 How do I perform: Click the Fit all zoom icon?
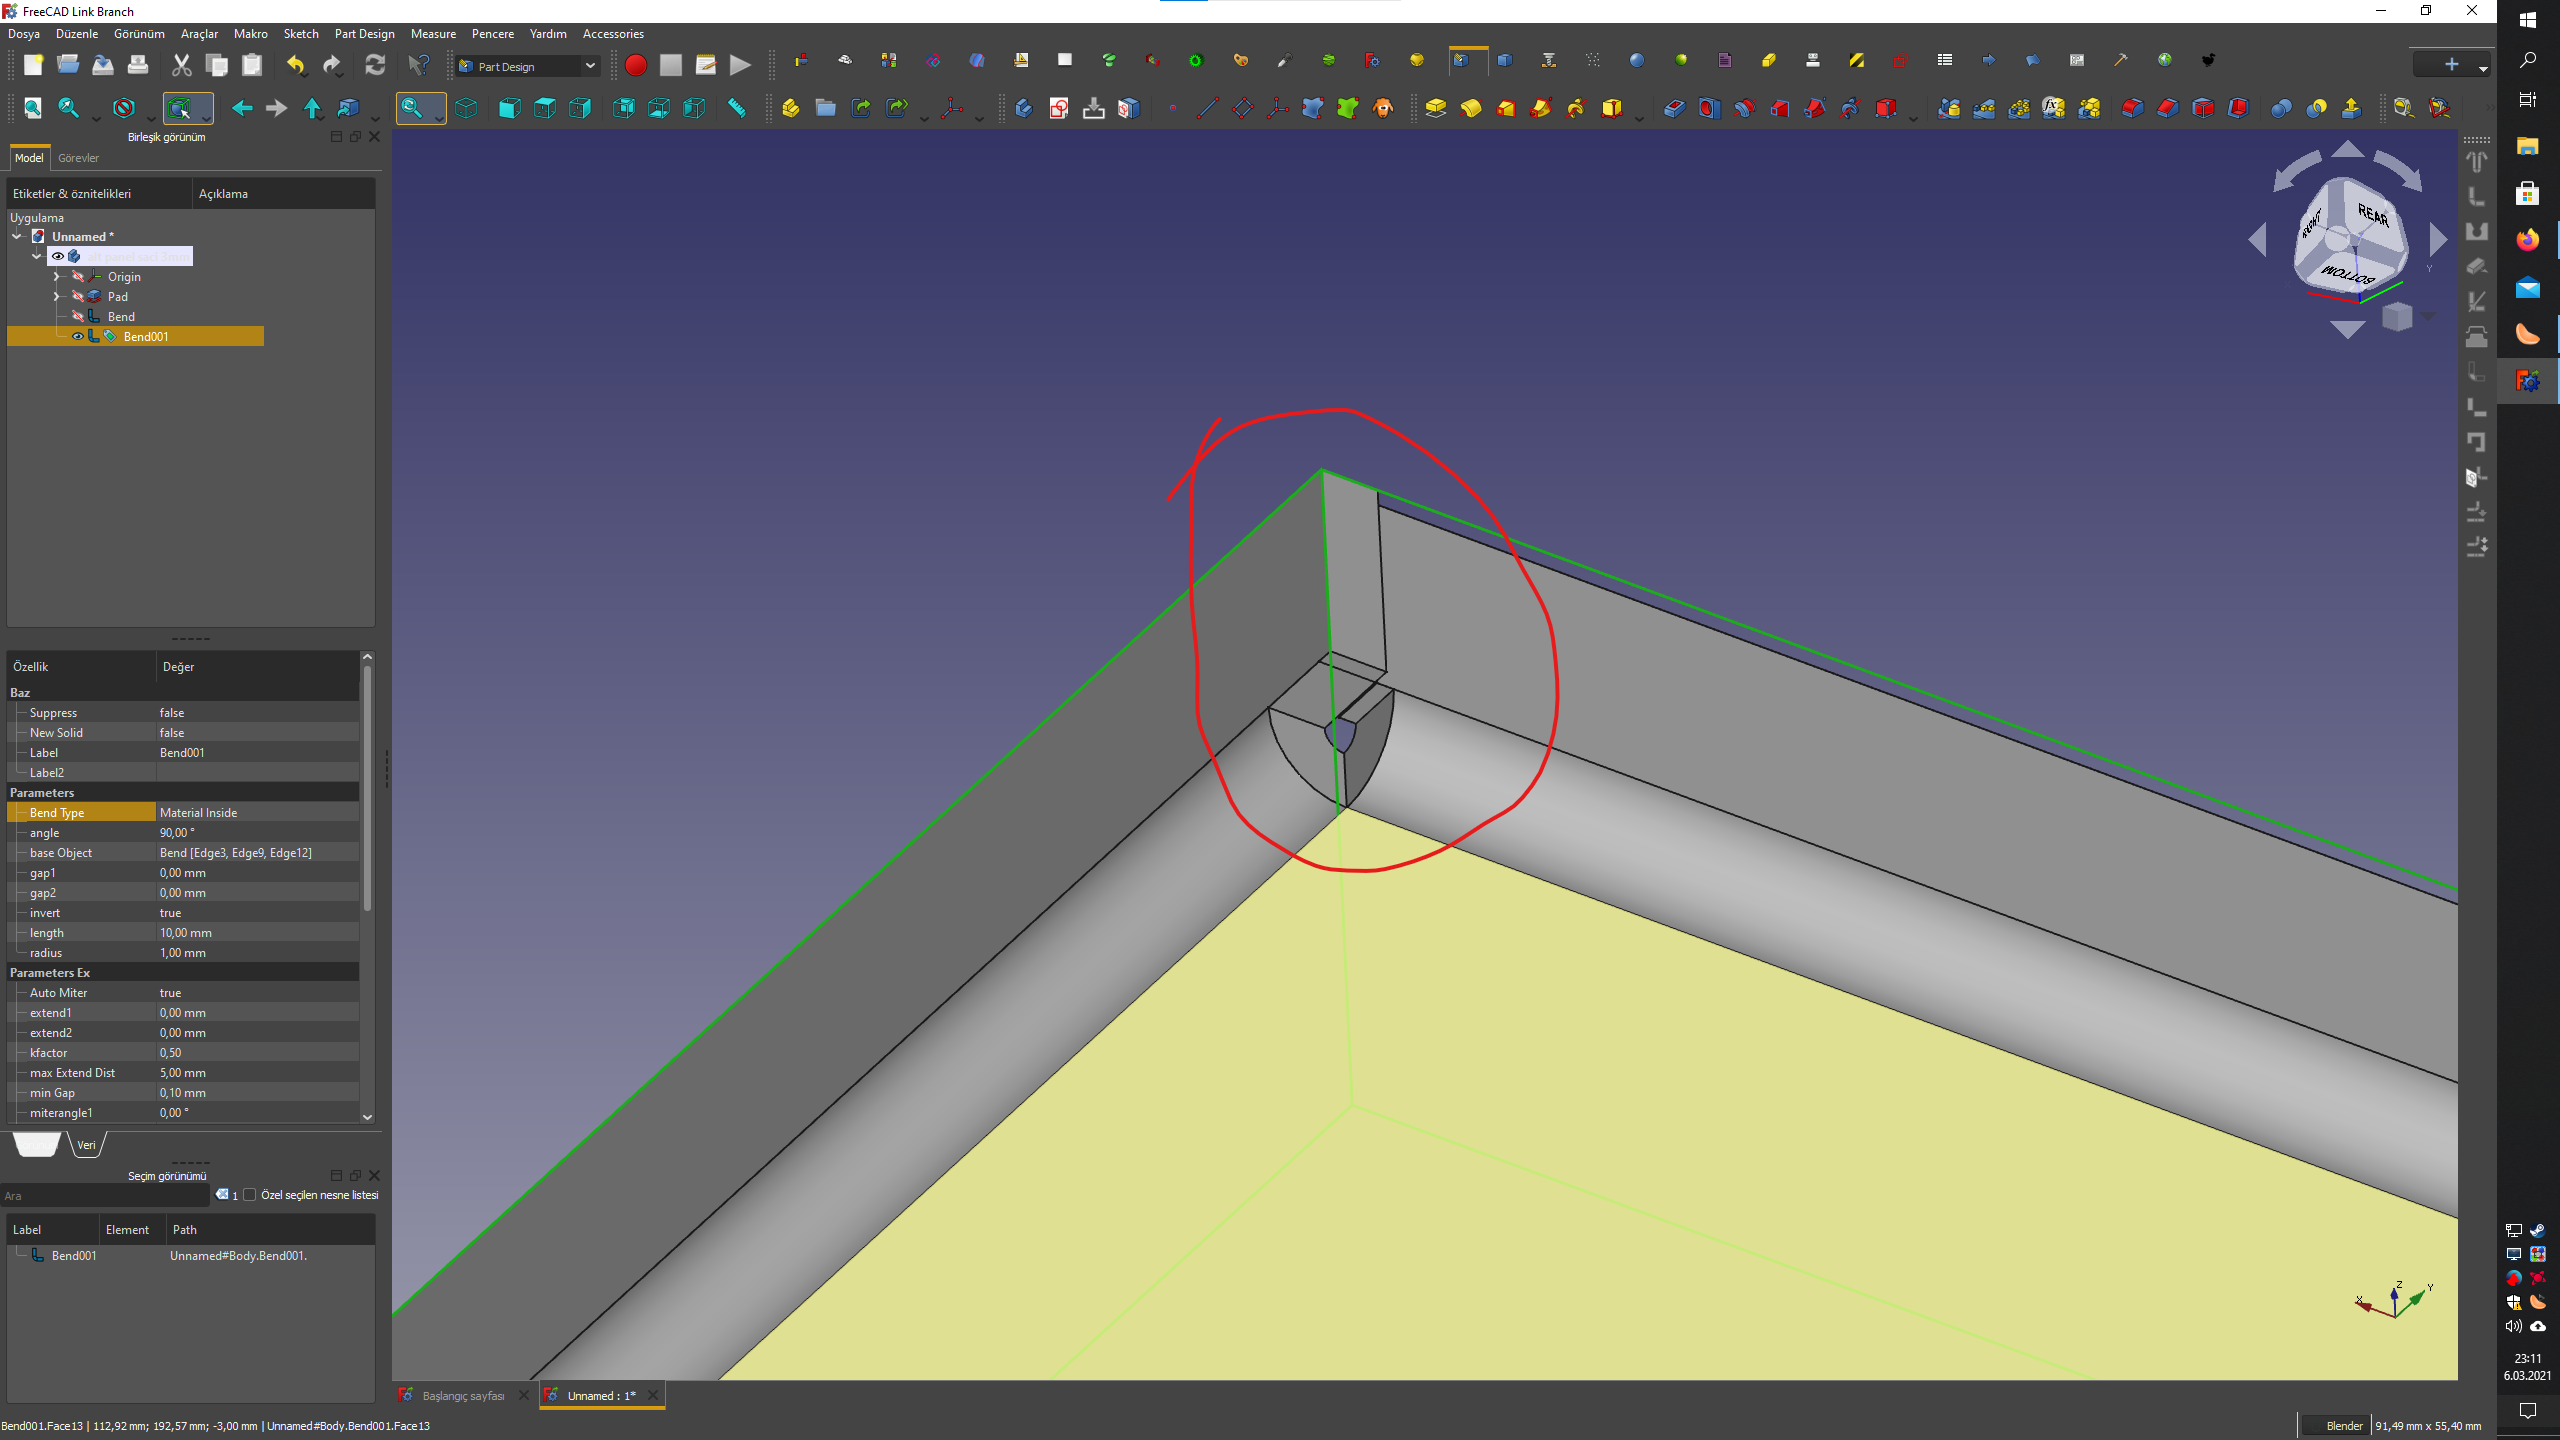pyautogui.click(x=33, y=108)
